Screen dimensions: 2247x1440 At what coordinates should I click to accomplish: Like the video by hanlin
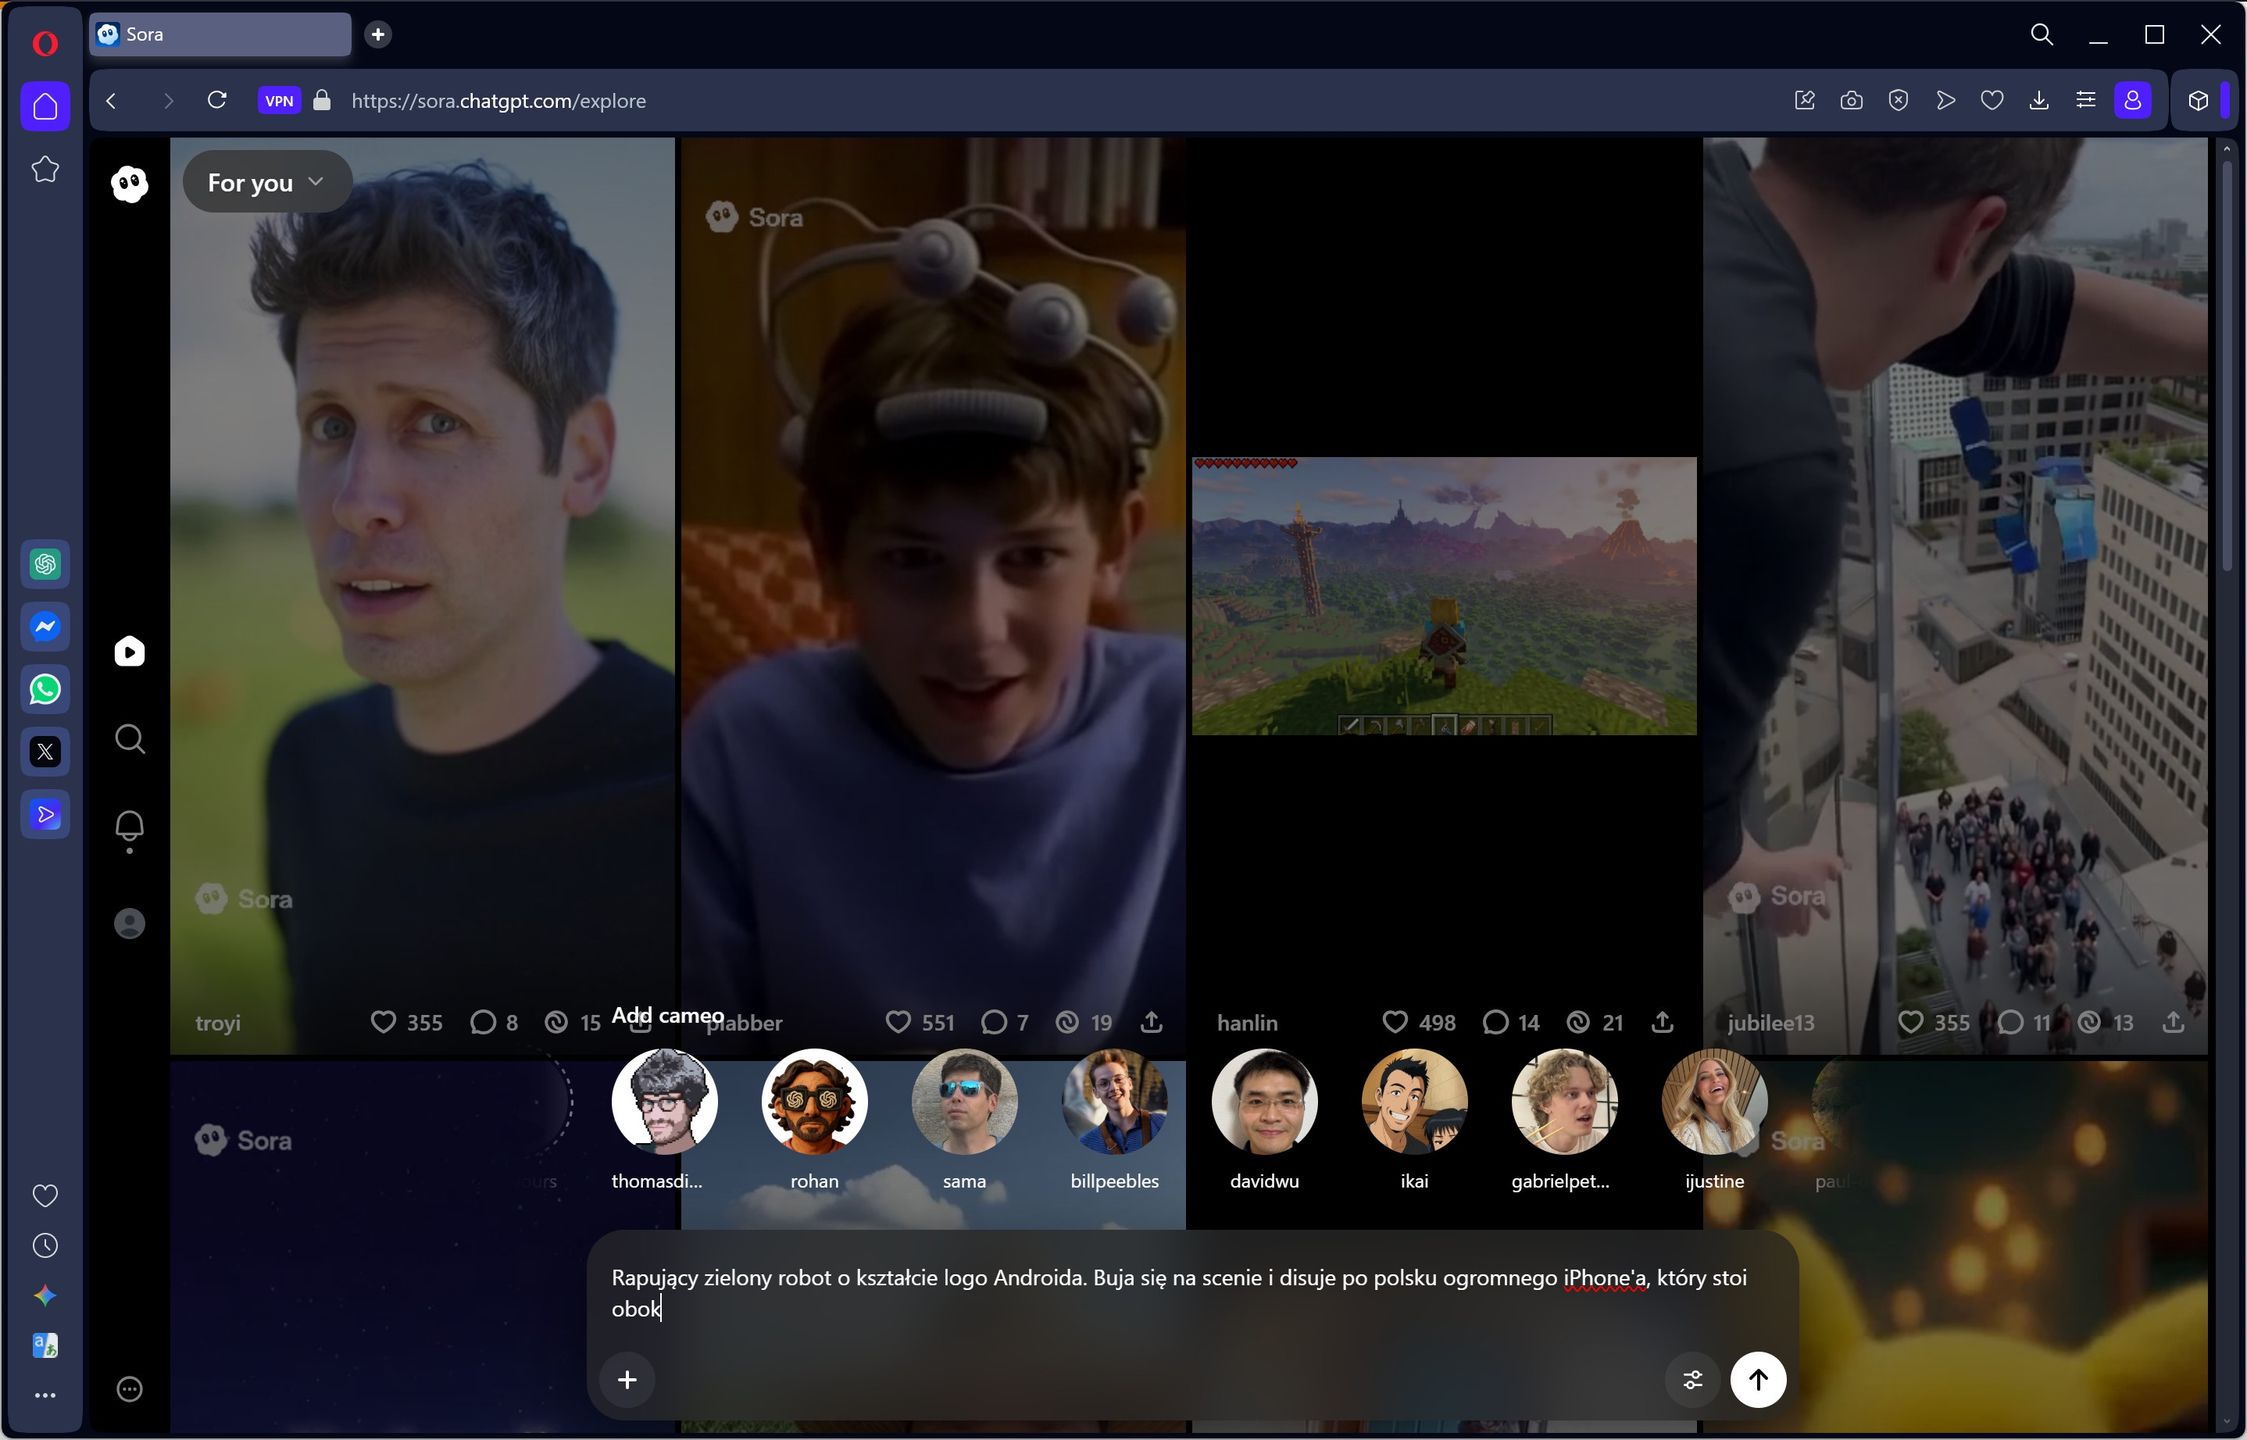1395,1022
